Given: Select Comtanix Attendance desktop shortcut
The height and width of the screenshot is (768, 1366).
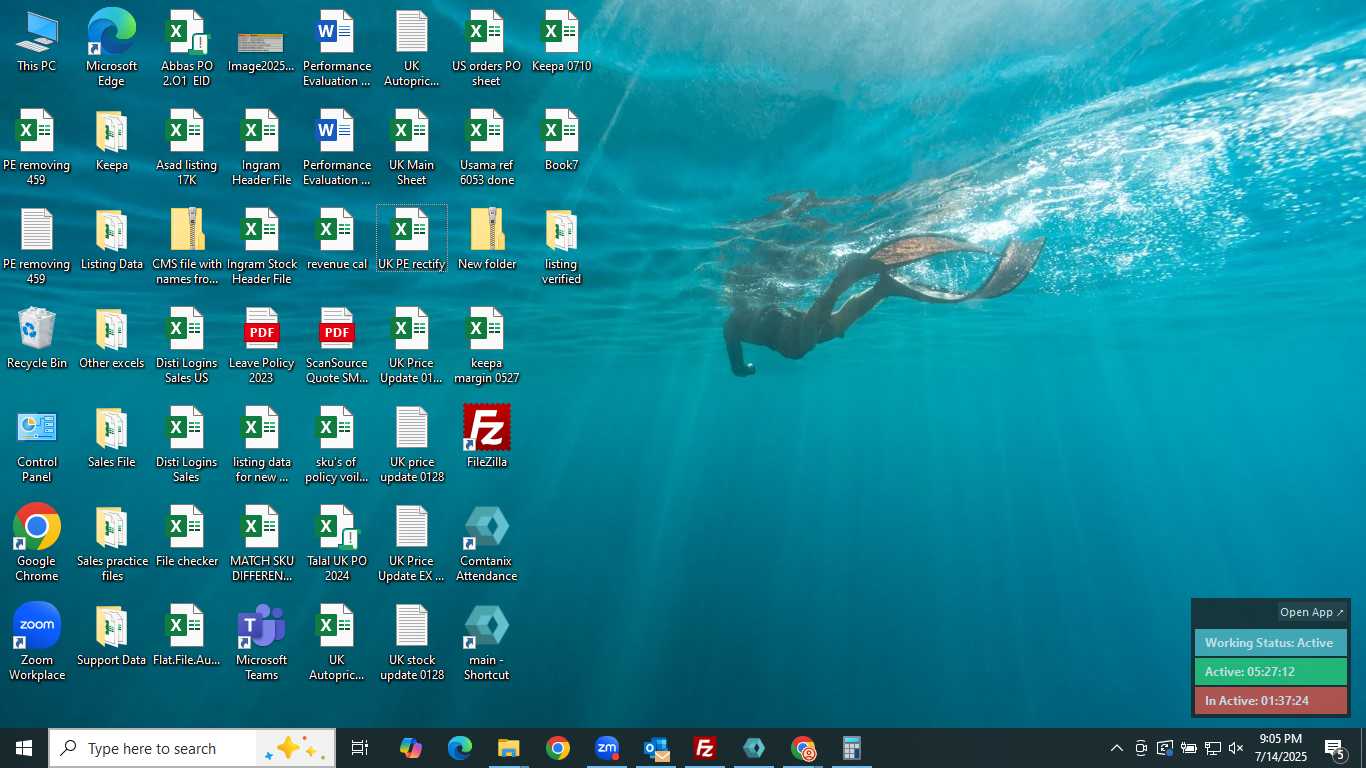Looking at the screenshot, I should point(487,543).
